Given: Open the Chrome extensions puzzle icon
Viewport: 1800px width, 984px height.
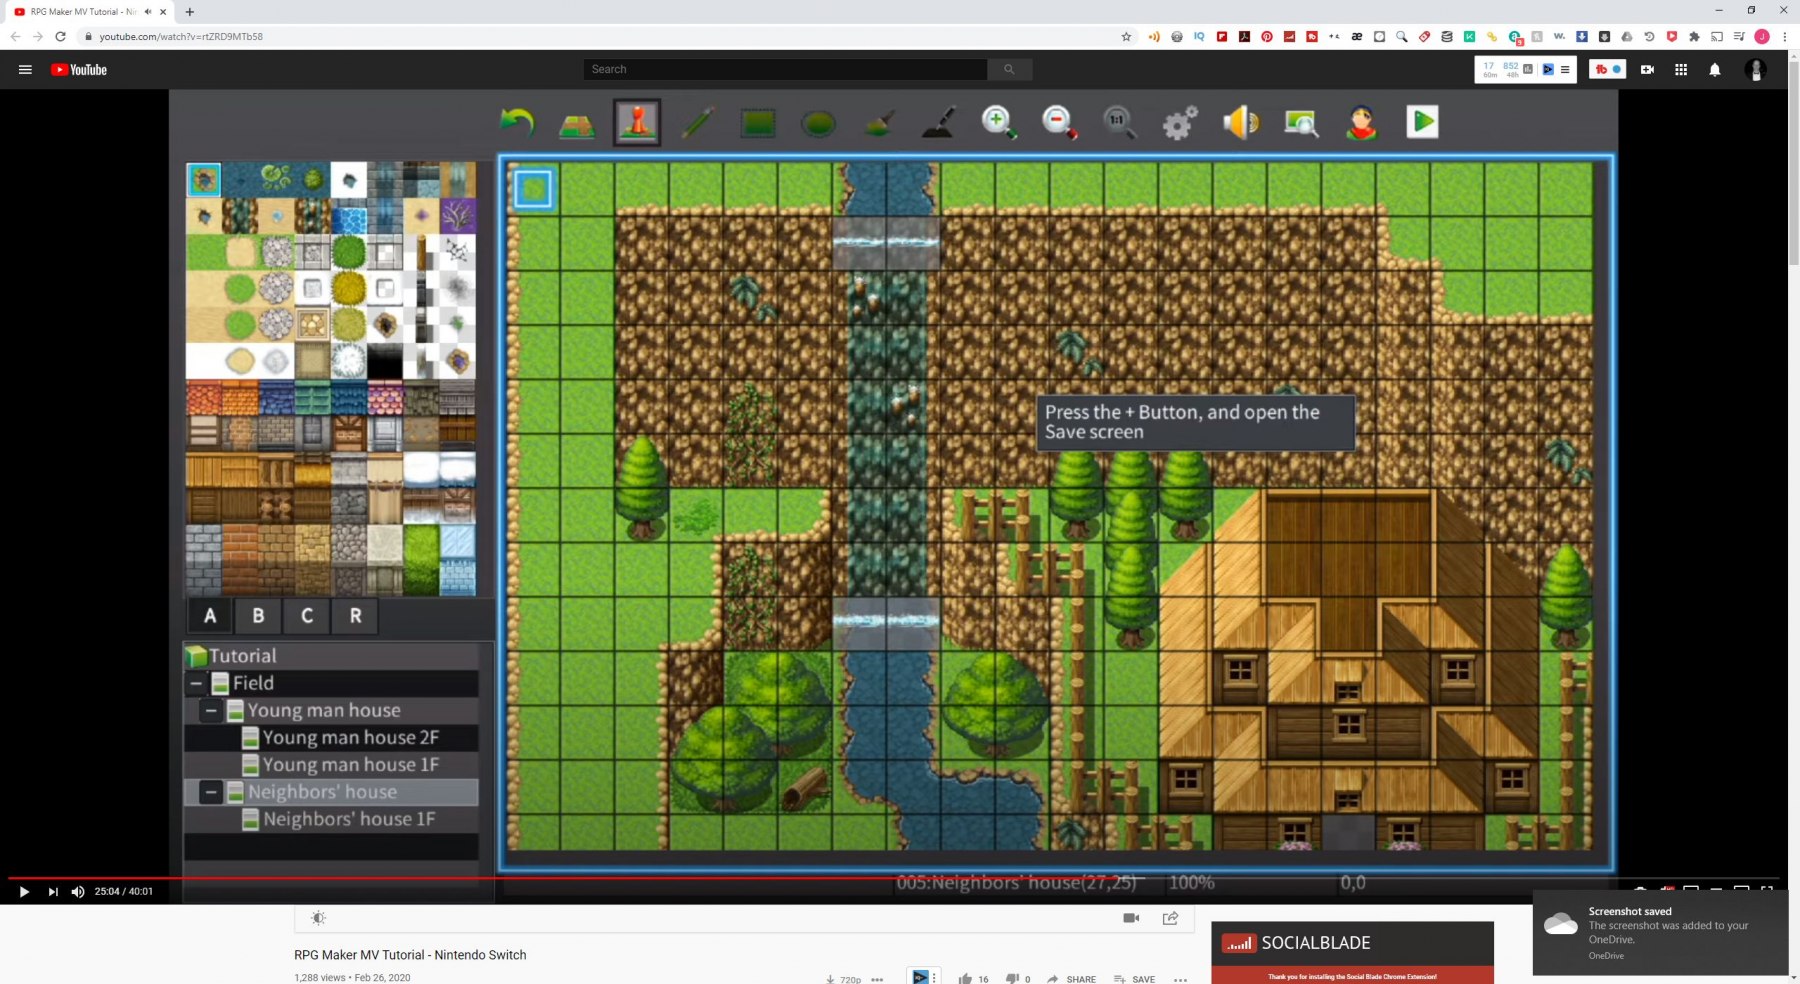Looking at the screenshot, I should tap(1694, 36).
